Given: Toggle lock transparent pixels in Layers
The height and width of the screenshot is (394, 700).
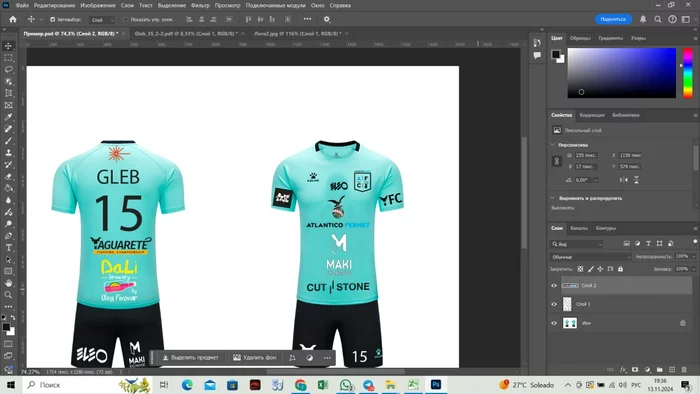Looking at the screenshot, I should click(x=580, y=269).
